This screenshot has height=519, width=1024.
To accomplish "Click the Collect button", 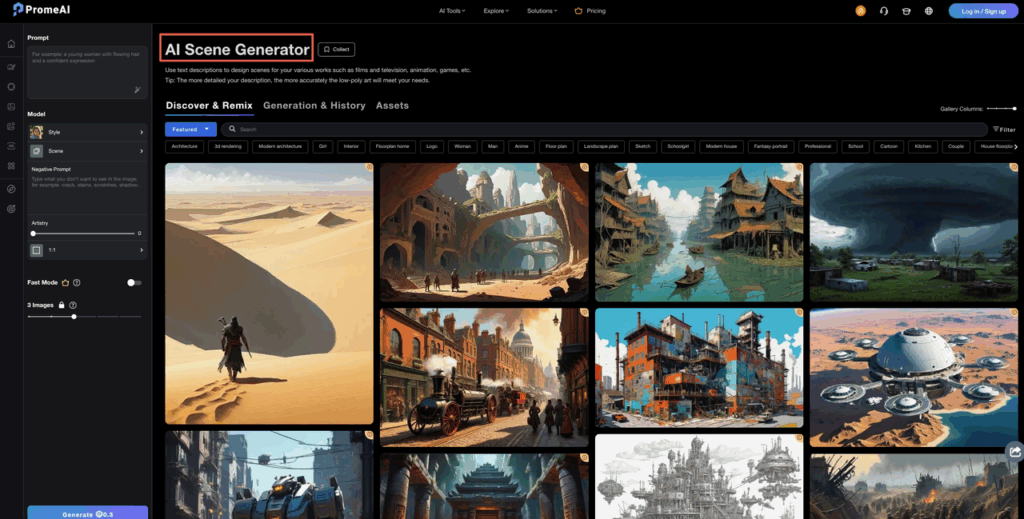I will (336, 49).
